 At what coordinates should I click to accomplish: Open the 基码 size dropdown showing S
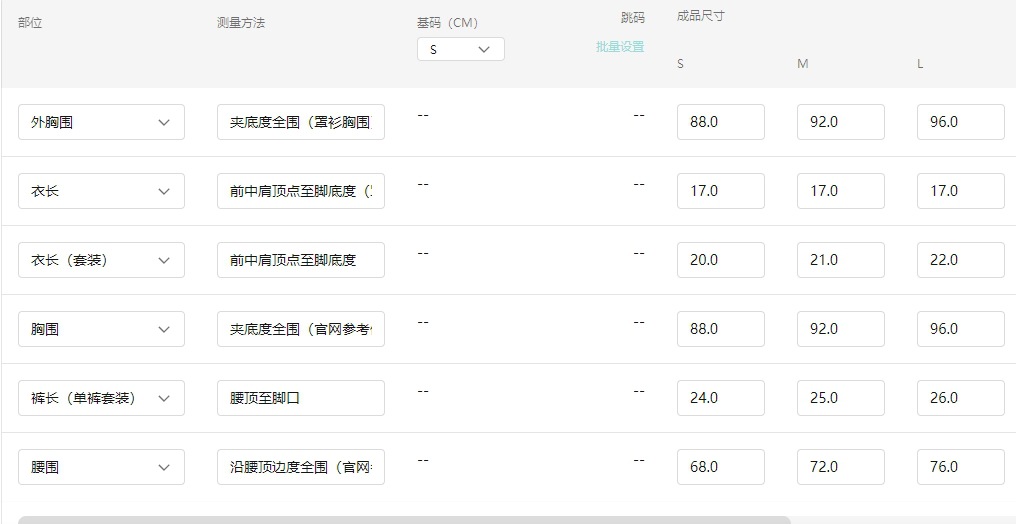(x=460, y=49)
